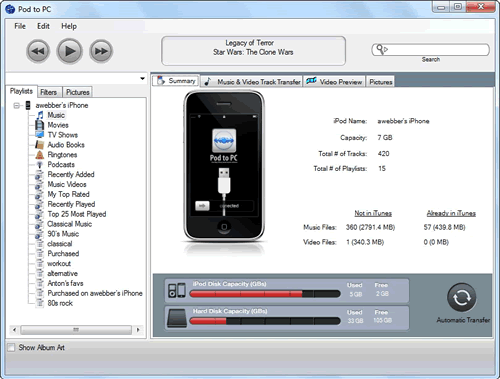The width and height of the screenshot is (500, 379).
Task: Click the Recently Added smart playlist icon
Action: (39, 175)
